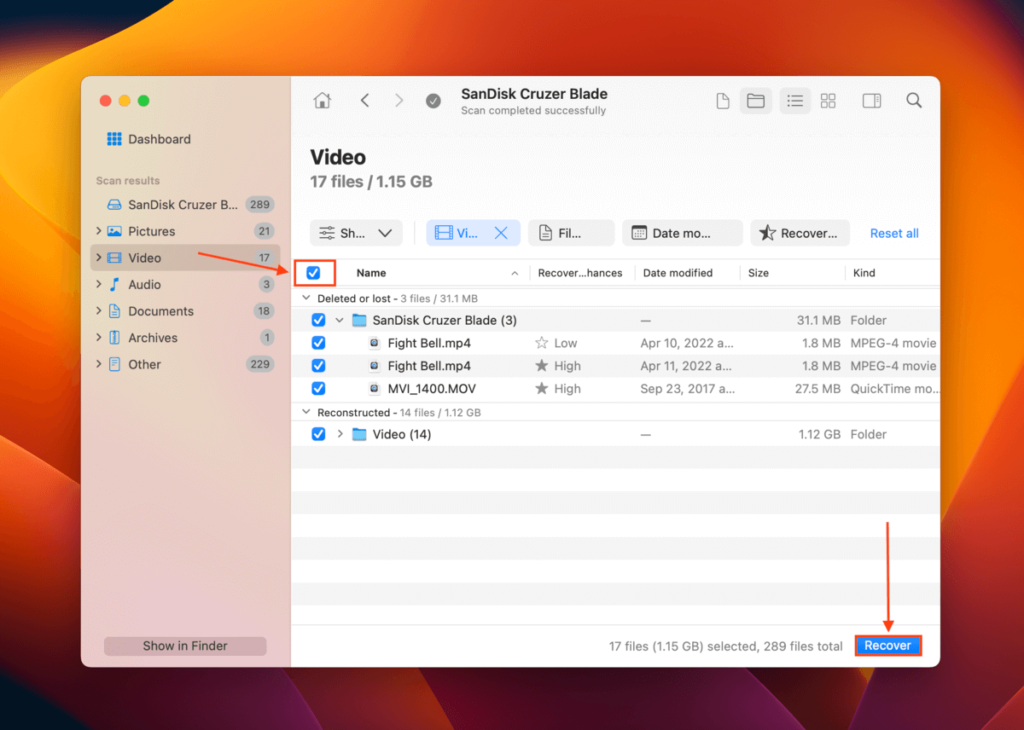Screen dimensions: 1024x730
Task: Switch to file view document icon
Action: 722,101
